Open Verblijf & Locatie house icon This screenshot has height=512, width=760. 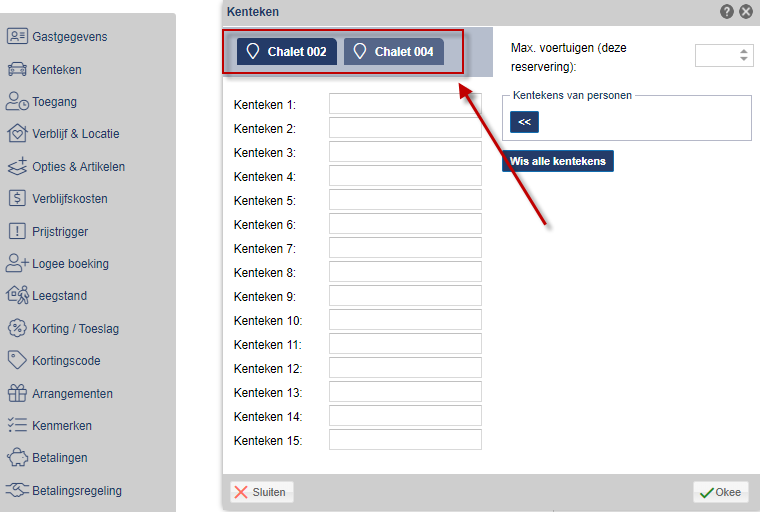17,133
